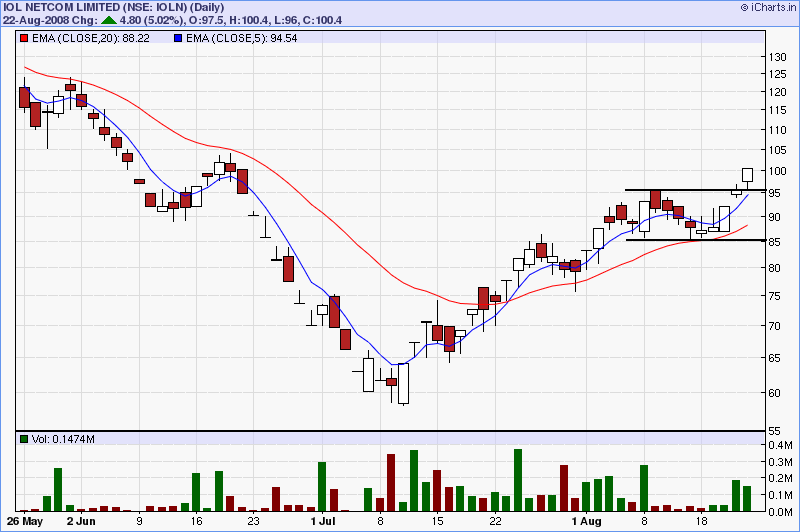
Task: Click the '© iCharts.in' credit text
Action: pyautogui.click(x=768, y=7)
